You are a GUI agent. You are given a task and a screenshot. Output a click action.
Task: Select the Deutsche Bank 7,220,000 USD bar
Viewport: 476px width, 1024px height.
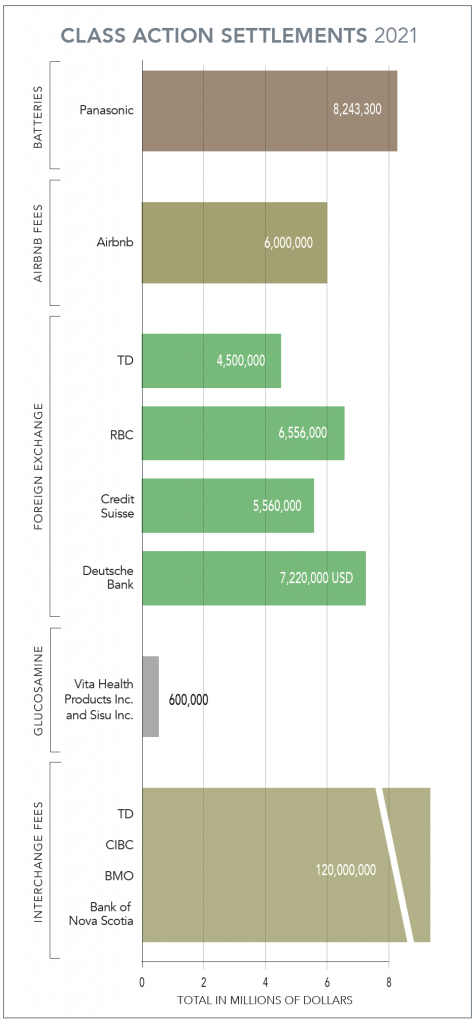[x=253, y=578]
